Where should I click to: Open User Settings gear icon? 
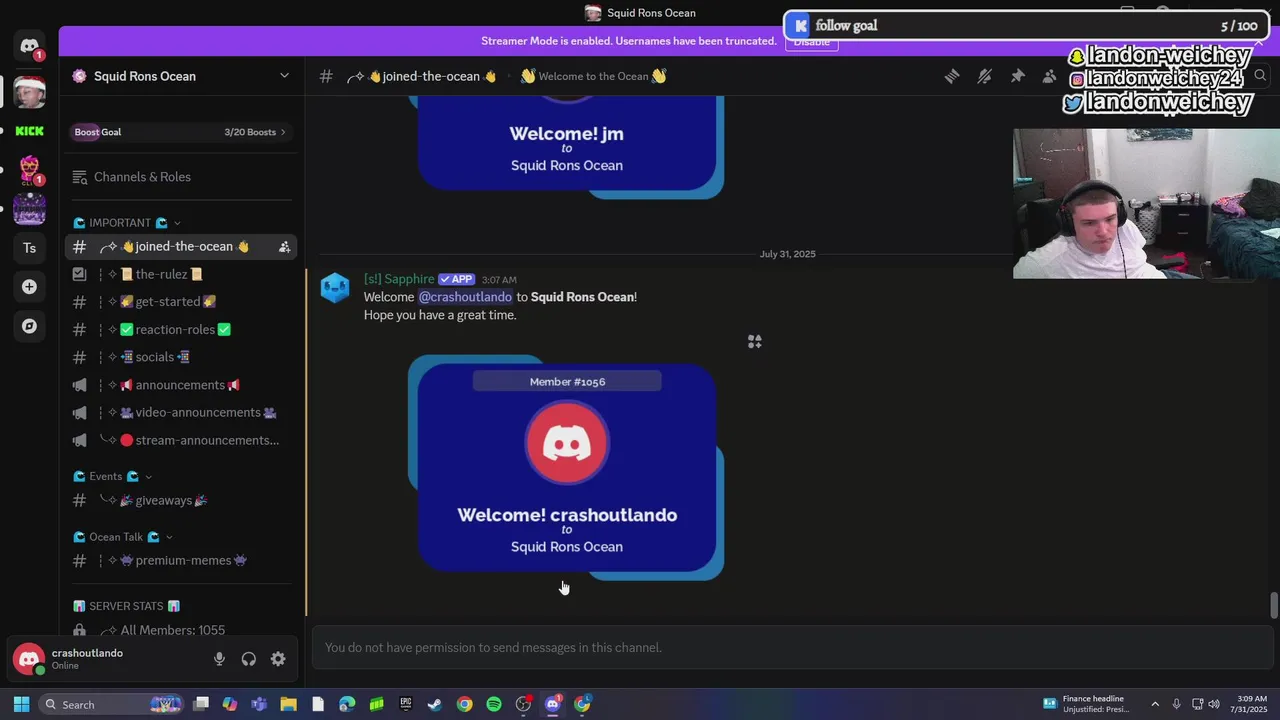coord(278,659)
